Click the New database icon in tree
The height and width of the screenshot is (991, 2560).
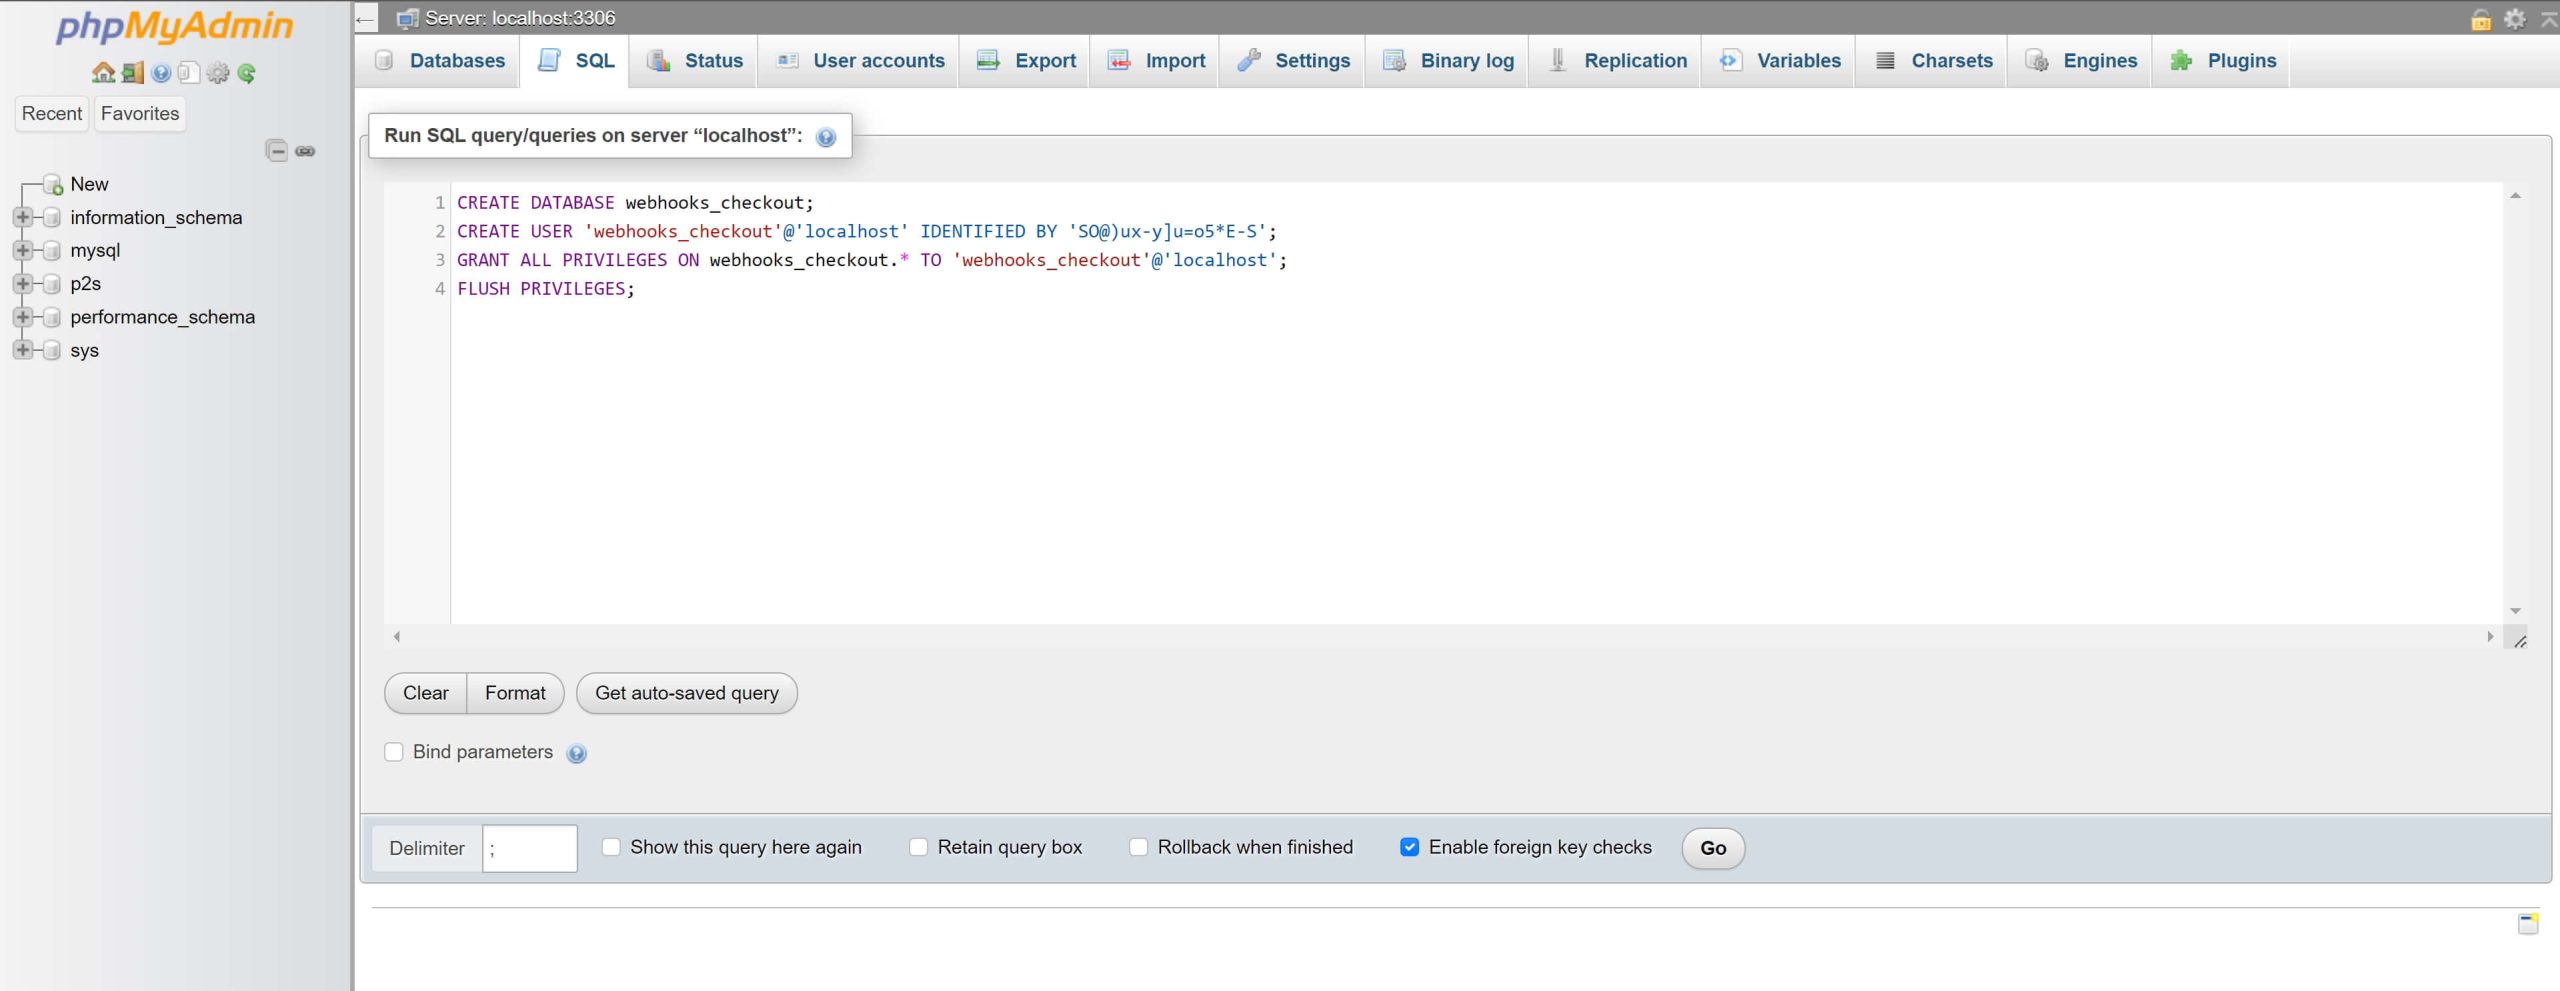pos(53,185)
